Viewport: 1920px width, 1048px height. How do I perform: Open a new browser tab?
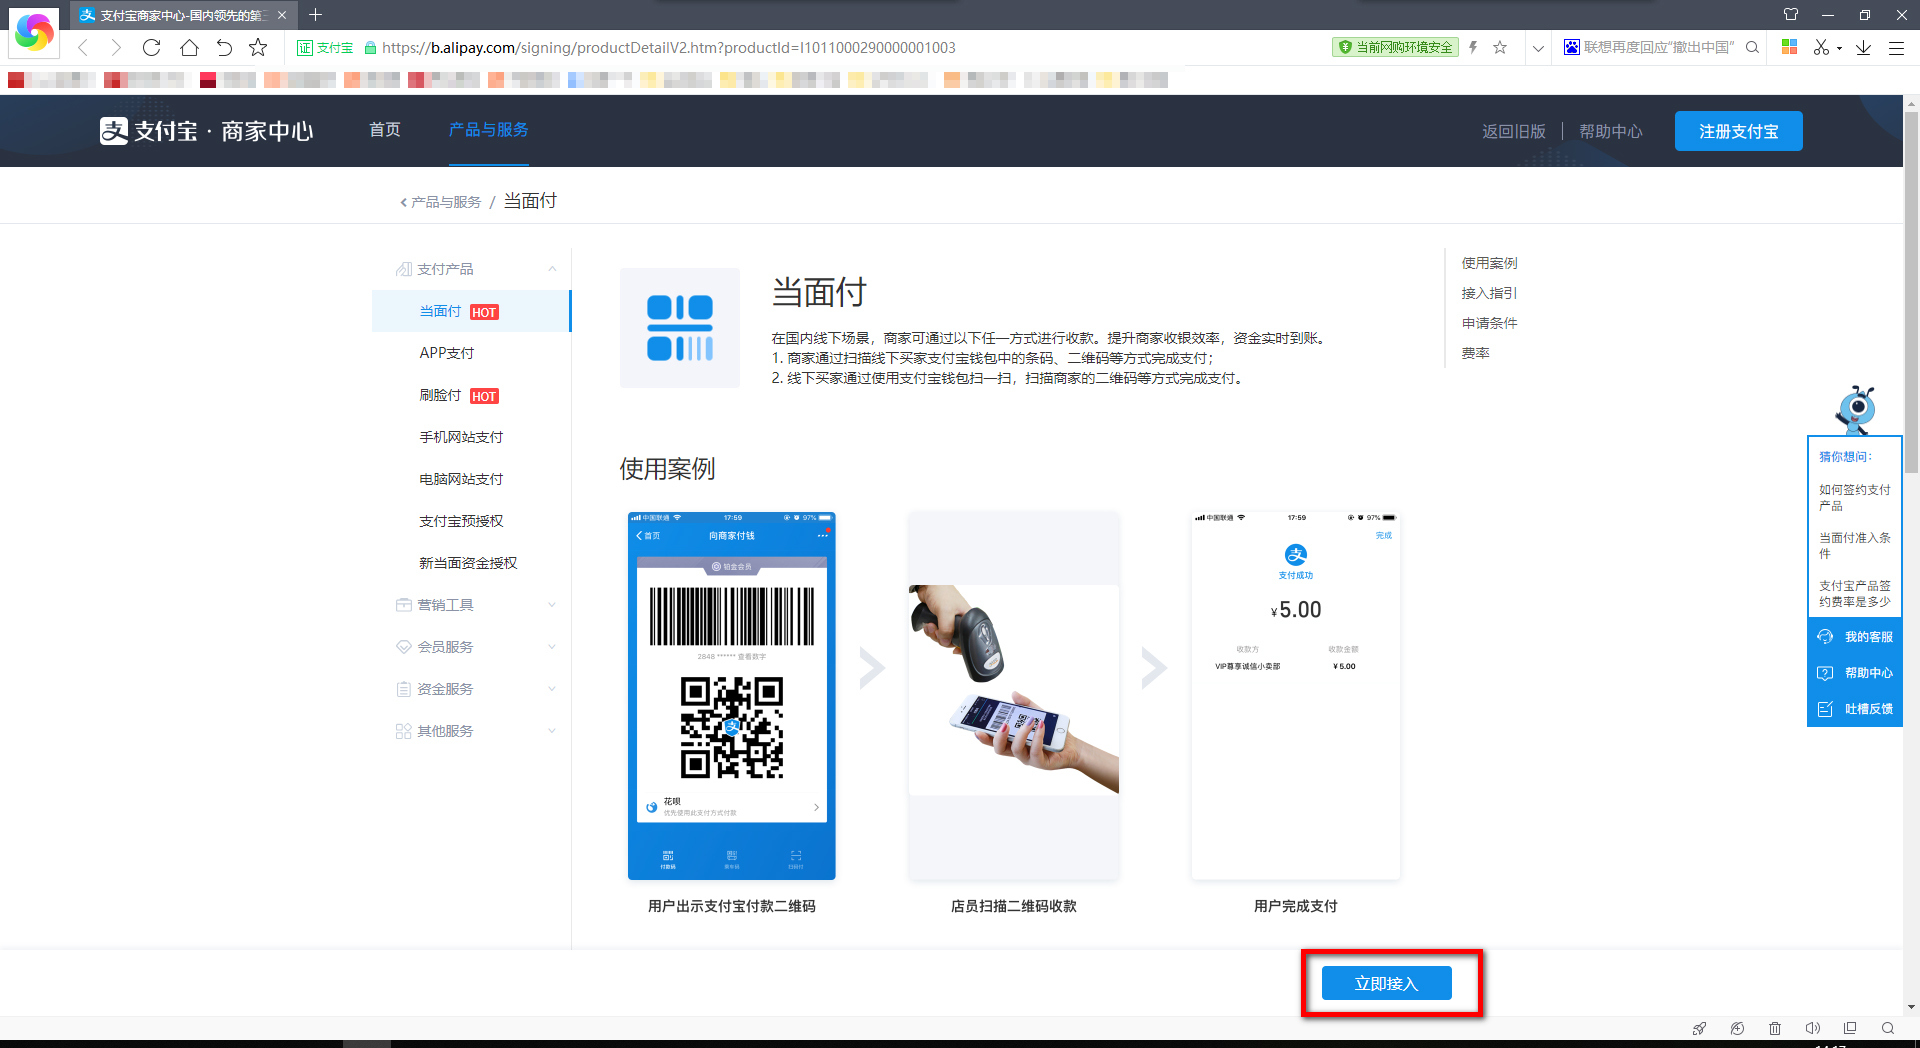pyautogui.click(x=316, y=15)
